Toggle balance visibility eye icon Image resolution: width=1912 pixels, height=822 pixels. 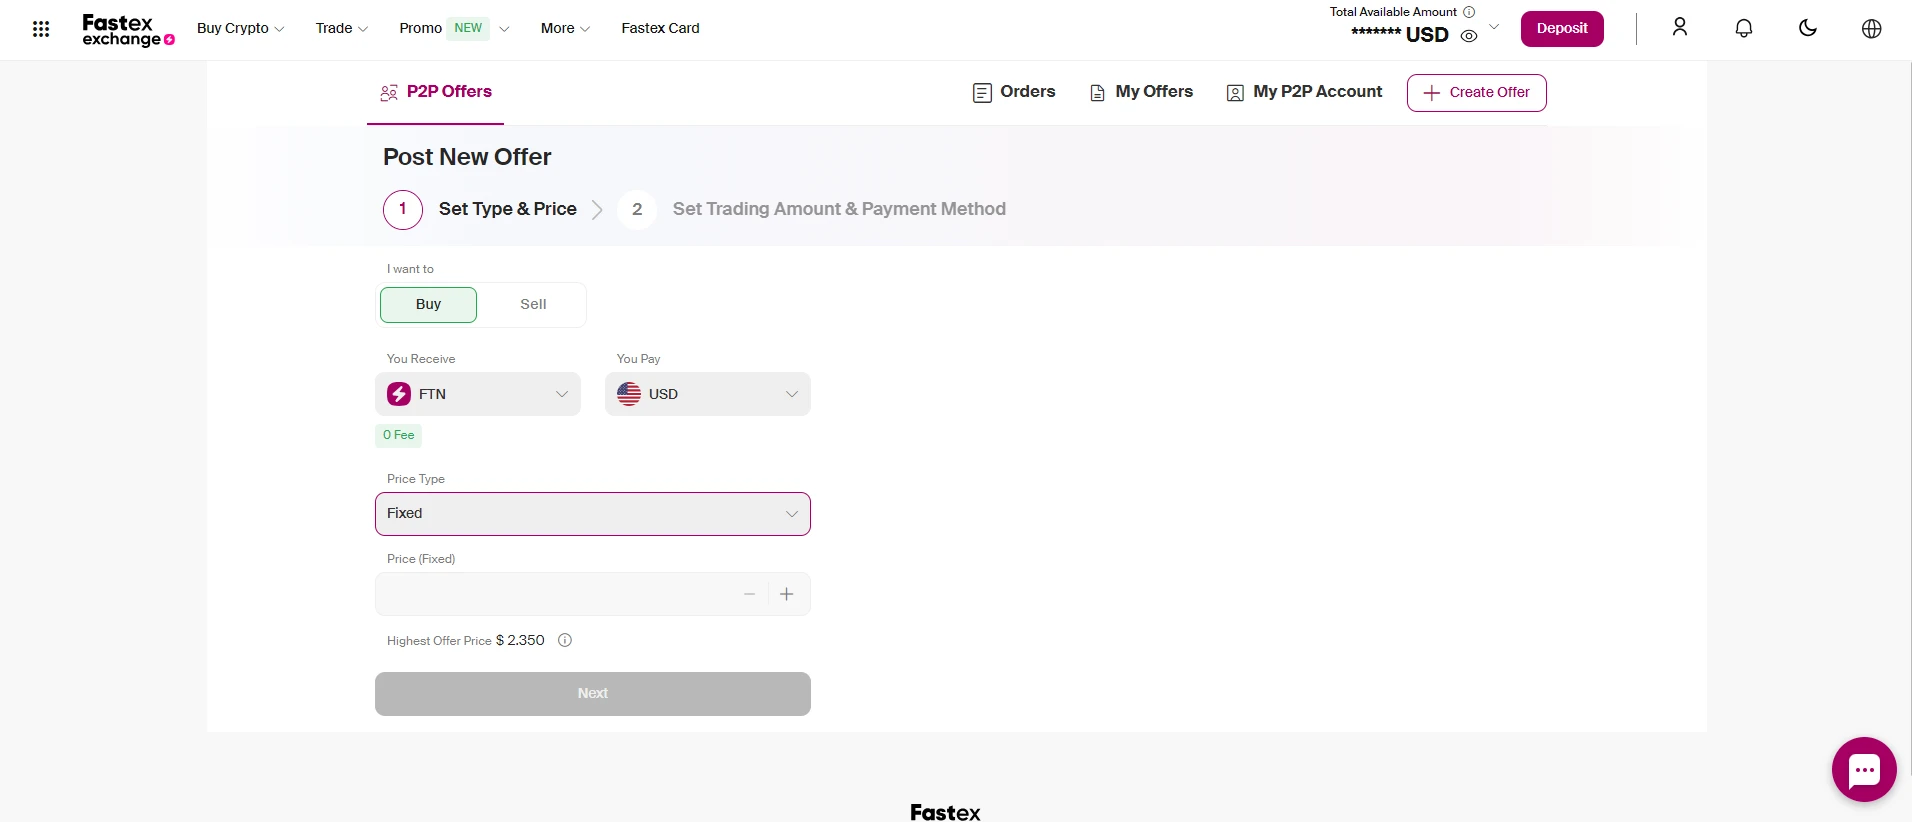[x=1469, y=36]
